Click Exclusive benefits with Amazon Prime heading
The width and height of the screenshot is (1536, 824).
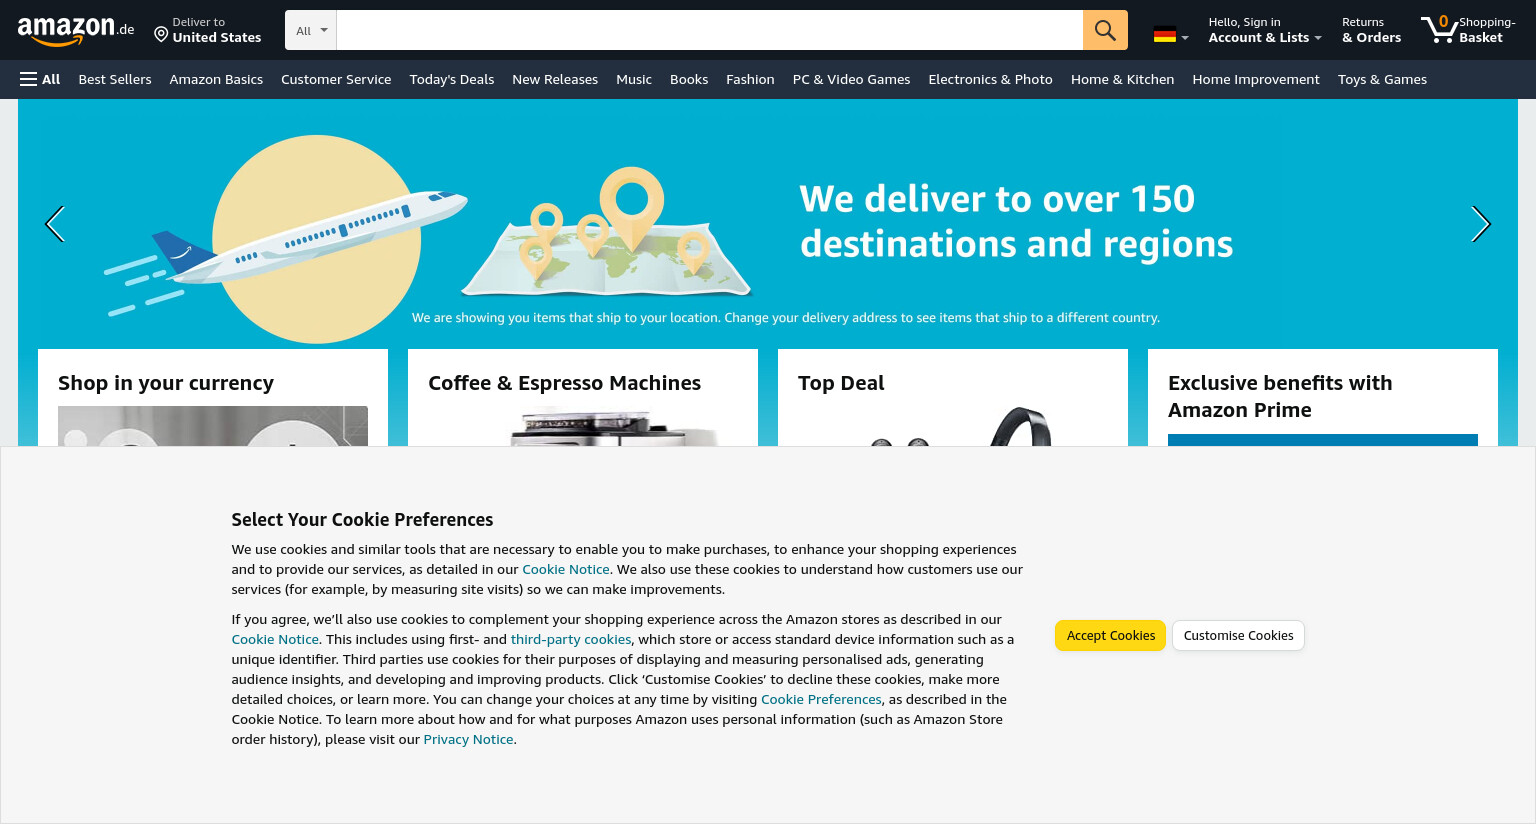click(1280, 396)
